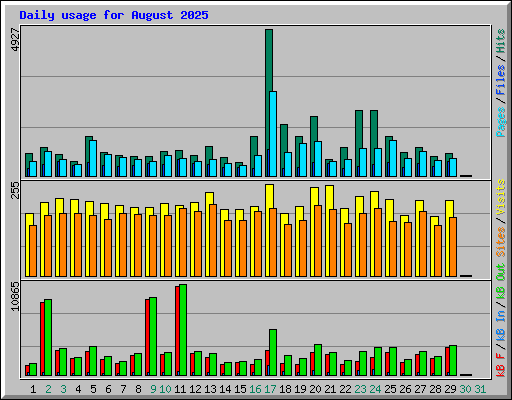This screenshot has height=400, width=512.
Task: Click the 4927 y-axis value
Action: (x=15, y=40)
